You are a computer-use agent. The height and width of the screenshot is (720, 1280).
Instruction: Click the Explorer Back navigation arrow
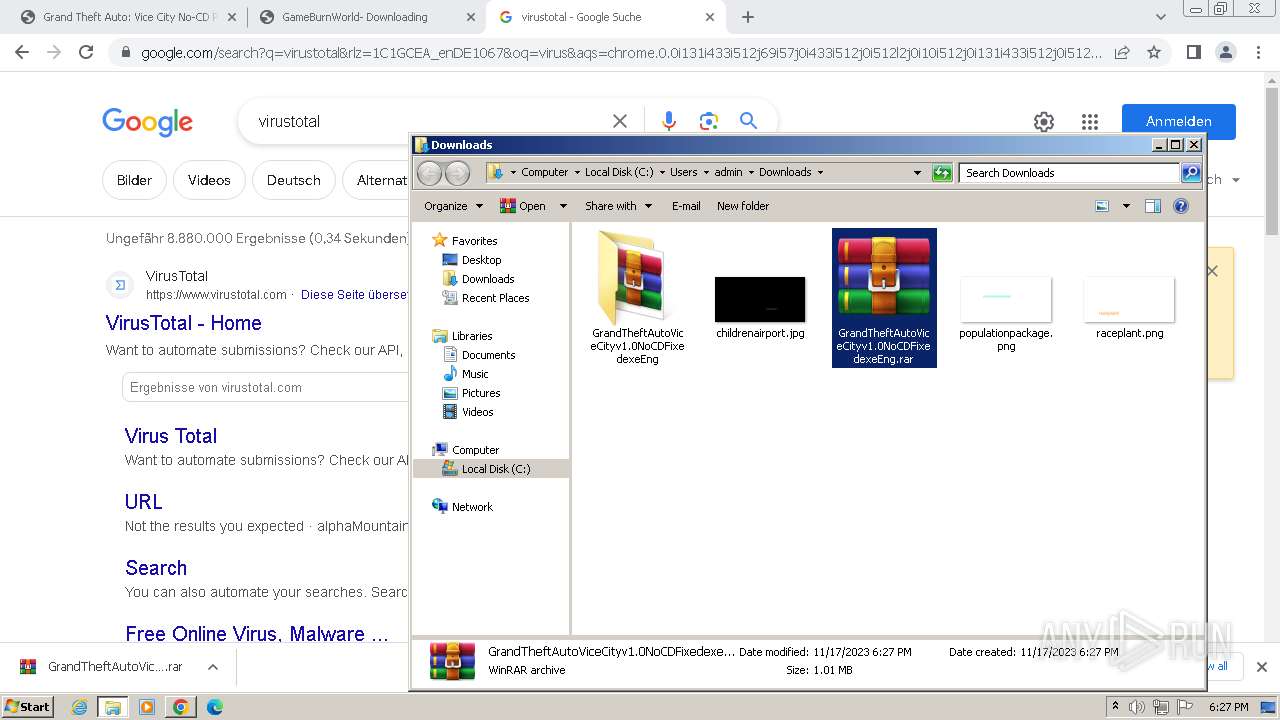(x=429, y=173)
